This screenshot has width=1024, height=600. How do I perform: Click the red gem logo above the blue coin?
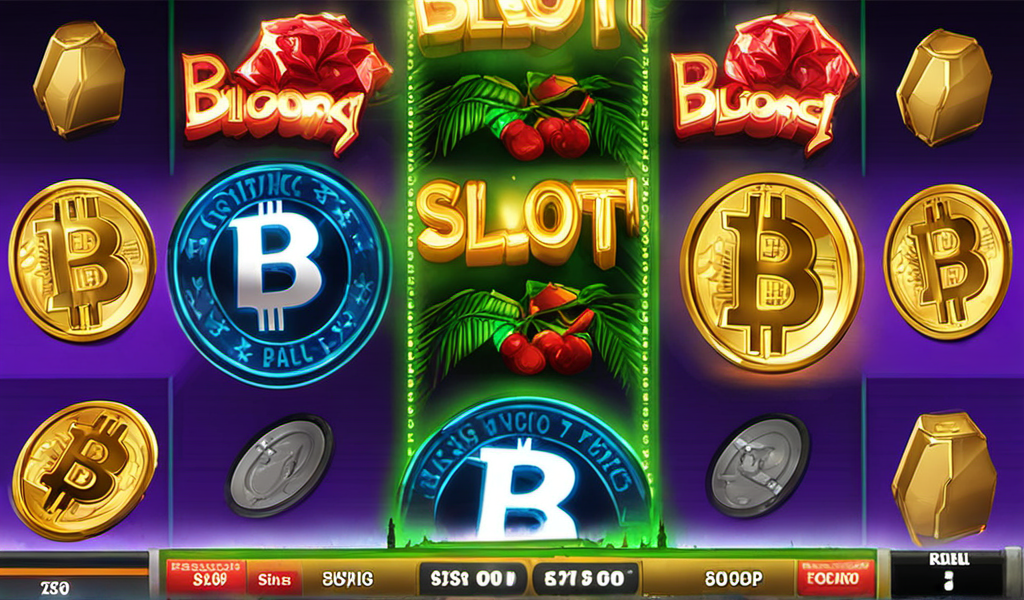pos(285,85)
